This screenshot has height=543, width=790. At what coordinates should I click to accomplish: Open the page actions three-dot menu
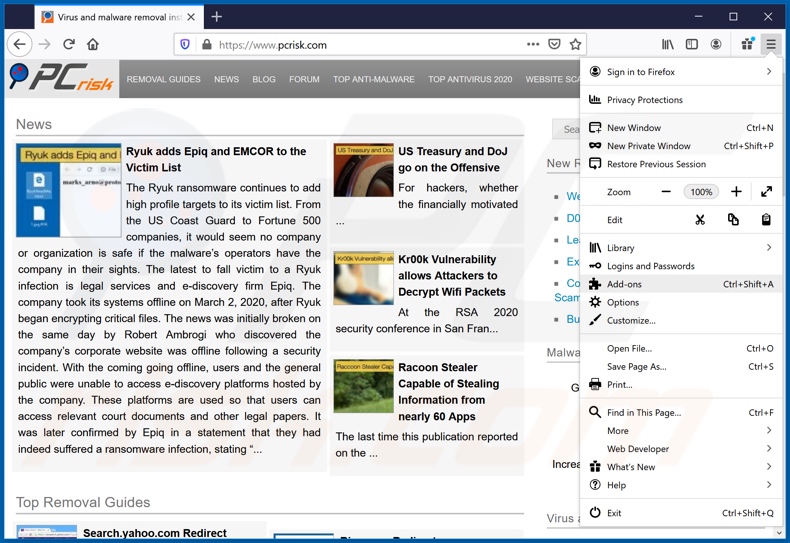[x=533, y=45]
